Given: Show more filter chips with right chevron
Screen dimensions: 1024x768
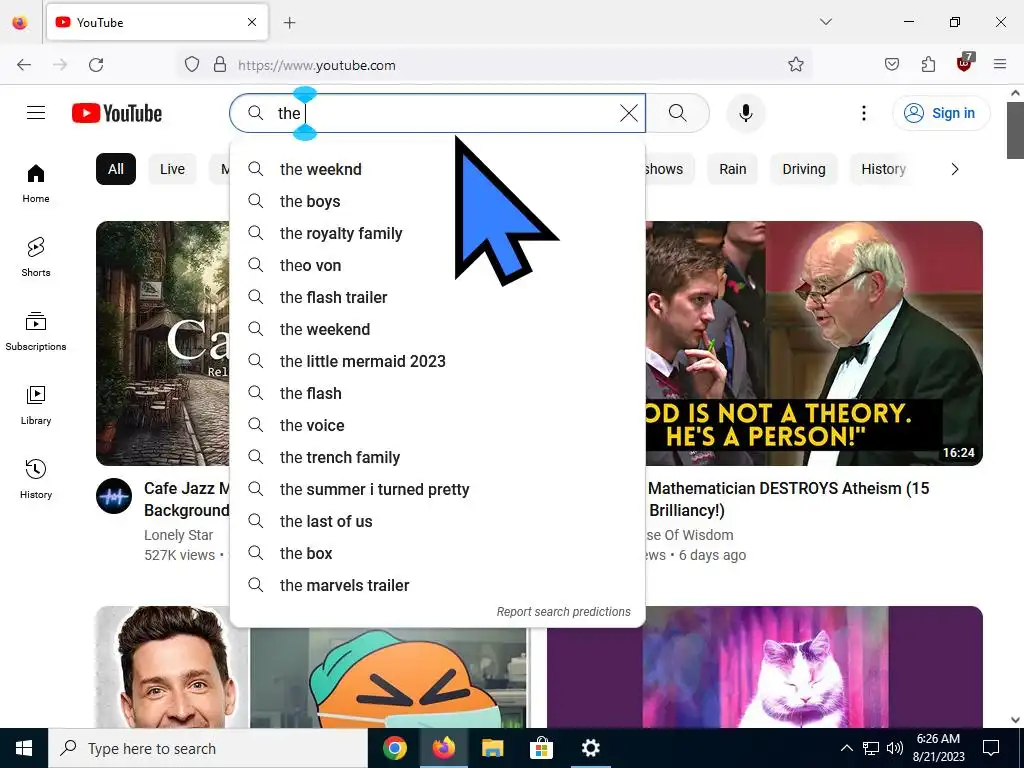Looking at the screenshot, I should pyautogui.click(x=955, y=169).
